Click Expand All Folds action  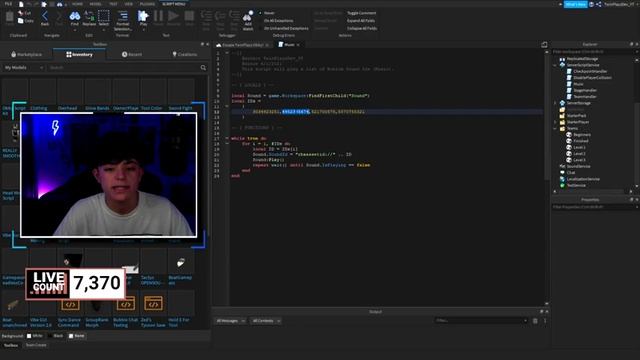tap(361, 20)
